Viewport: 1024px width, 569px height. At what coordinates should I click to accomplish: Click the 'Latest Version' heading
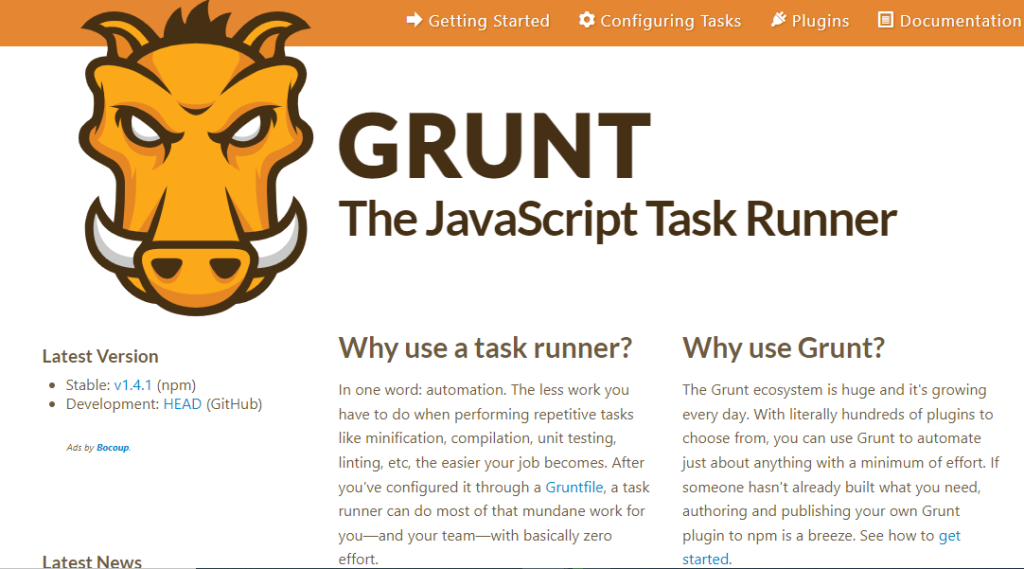[x=100, y=356]
